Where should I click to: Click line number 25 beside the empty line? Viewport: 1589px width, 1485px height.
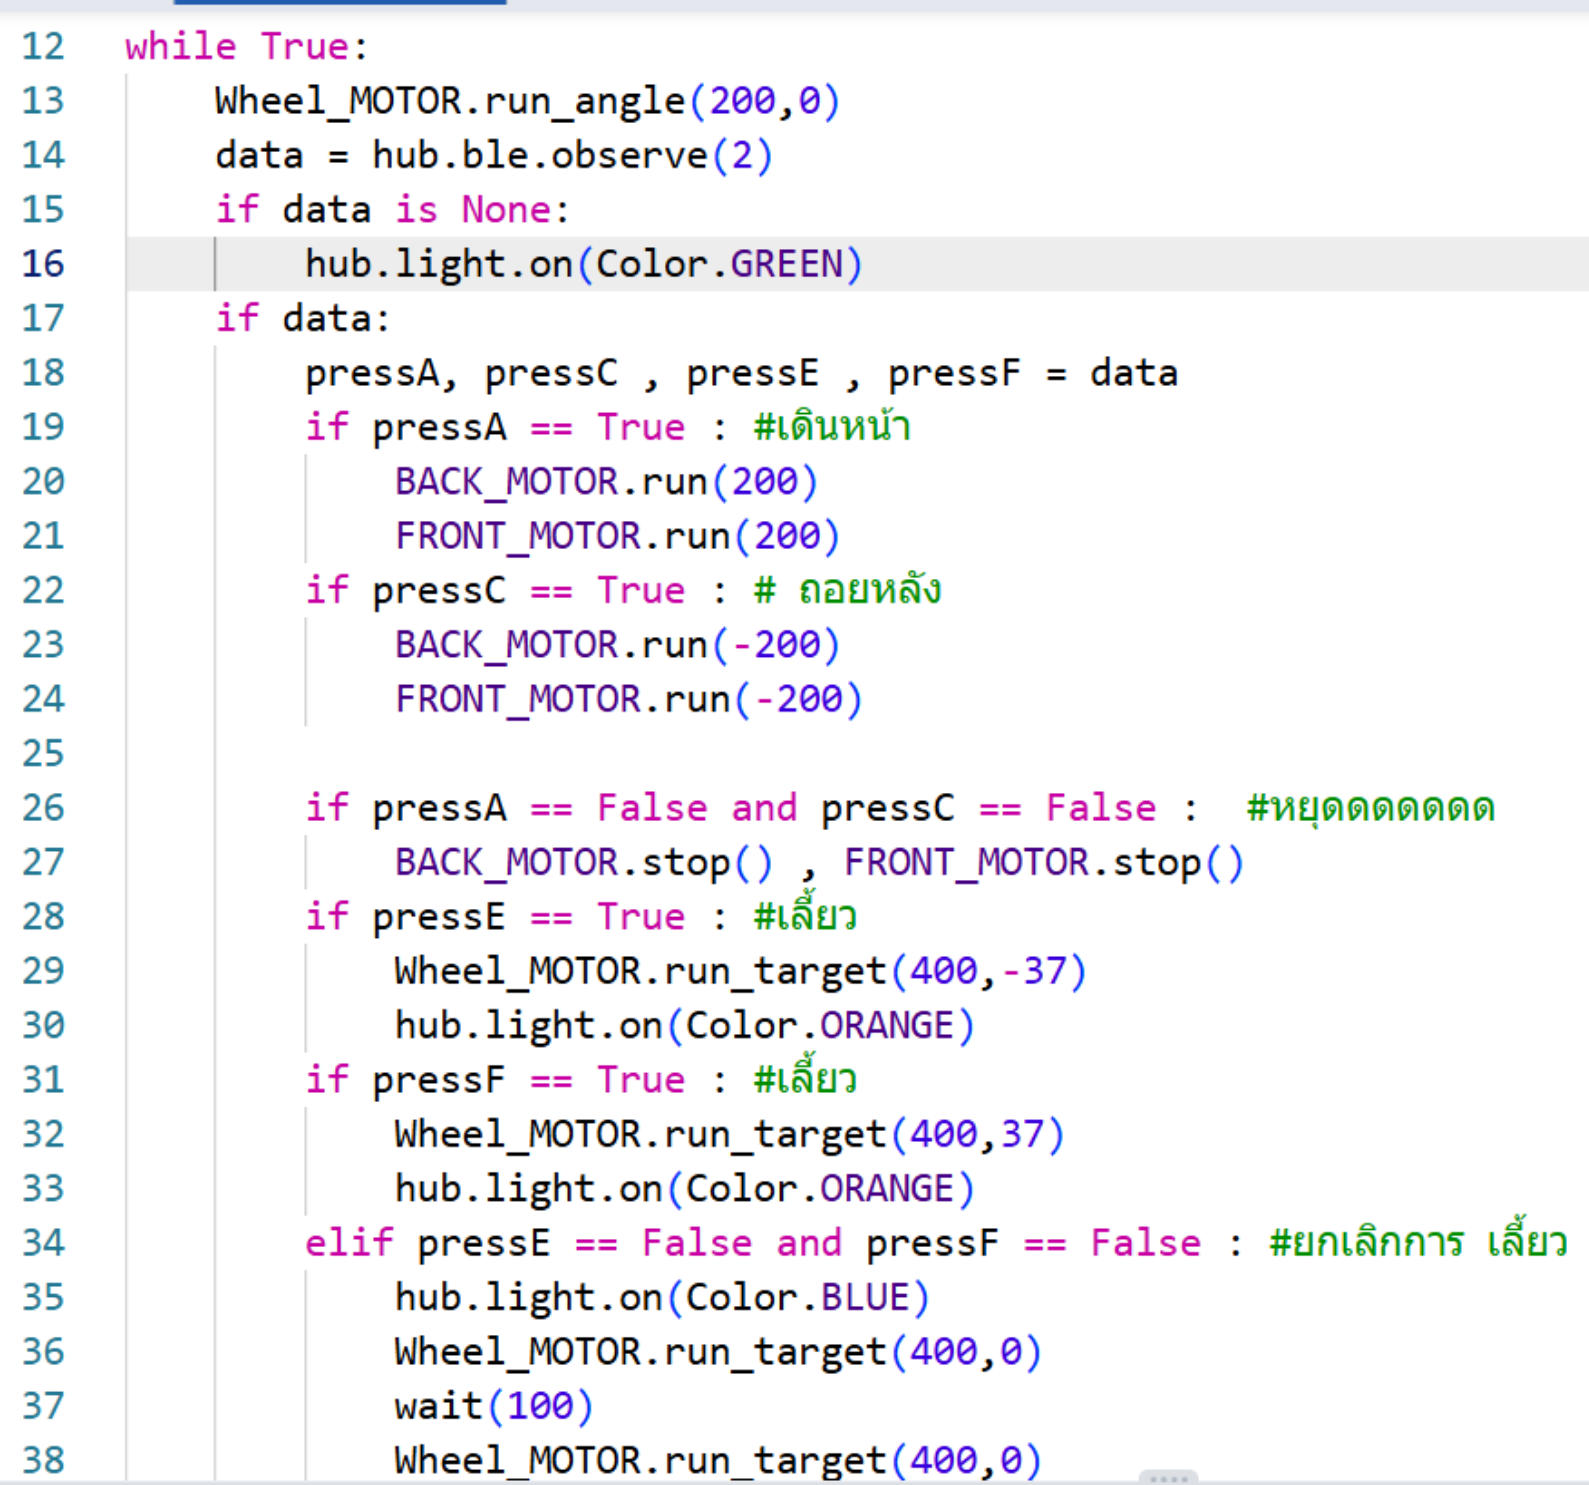click(43, 753)
